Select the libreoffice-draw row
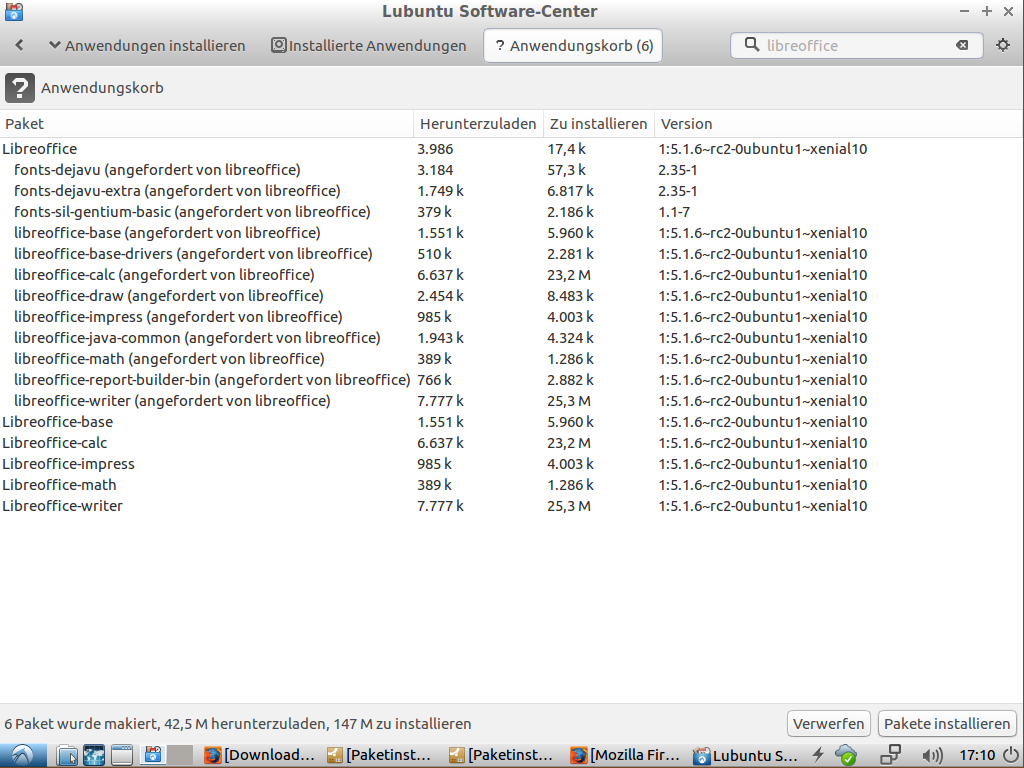 point(511,296)
